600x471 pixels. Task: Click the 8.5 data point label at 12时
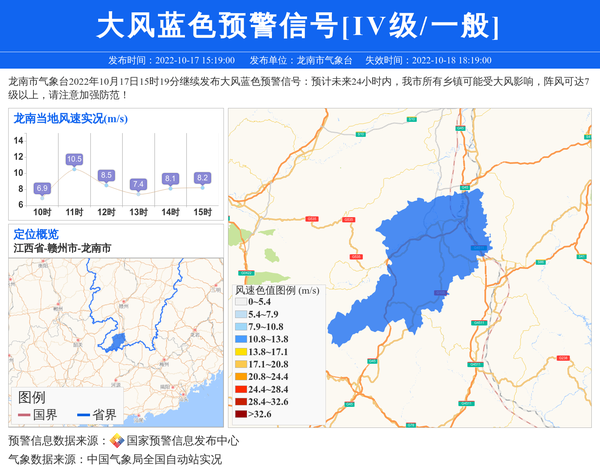pyautogui.click(x=106, y=175)
